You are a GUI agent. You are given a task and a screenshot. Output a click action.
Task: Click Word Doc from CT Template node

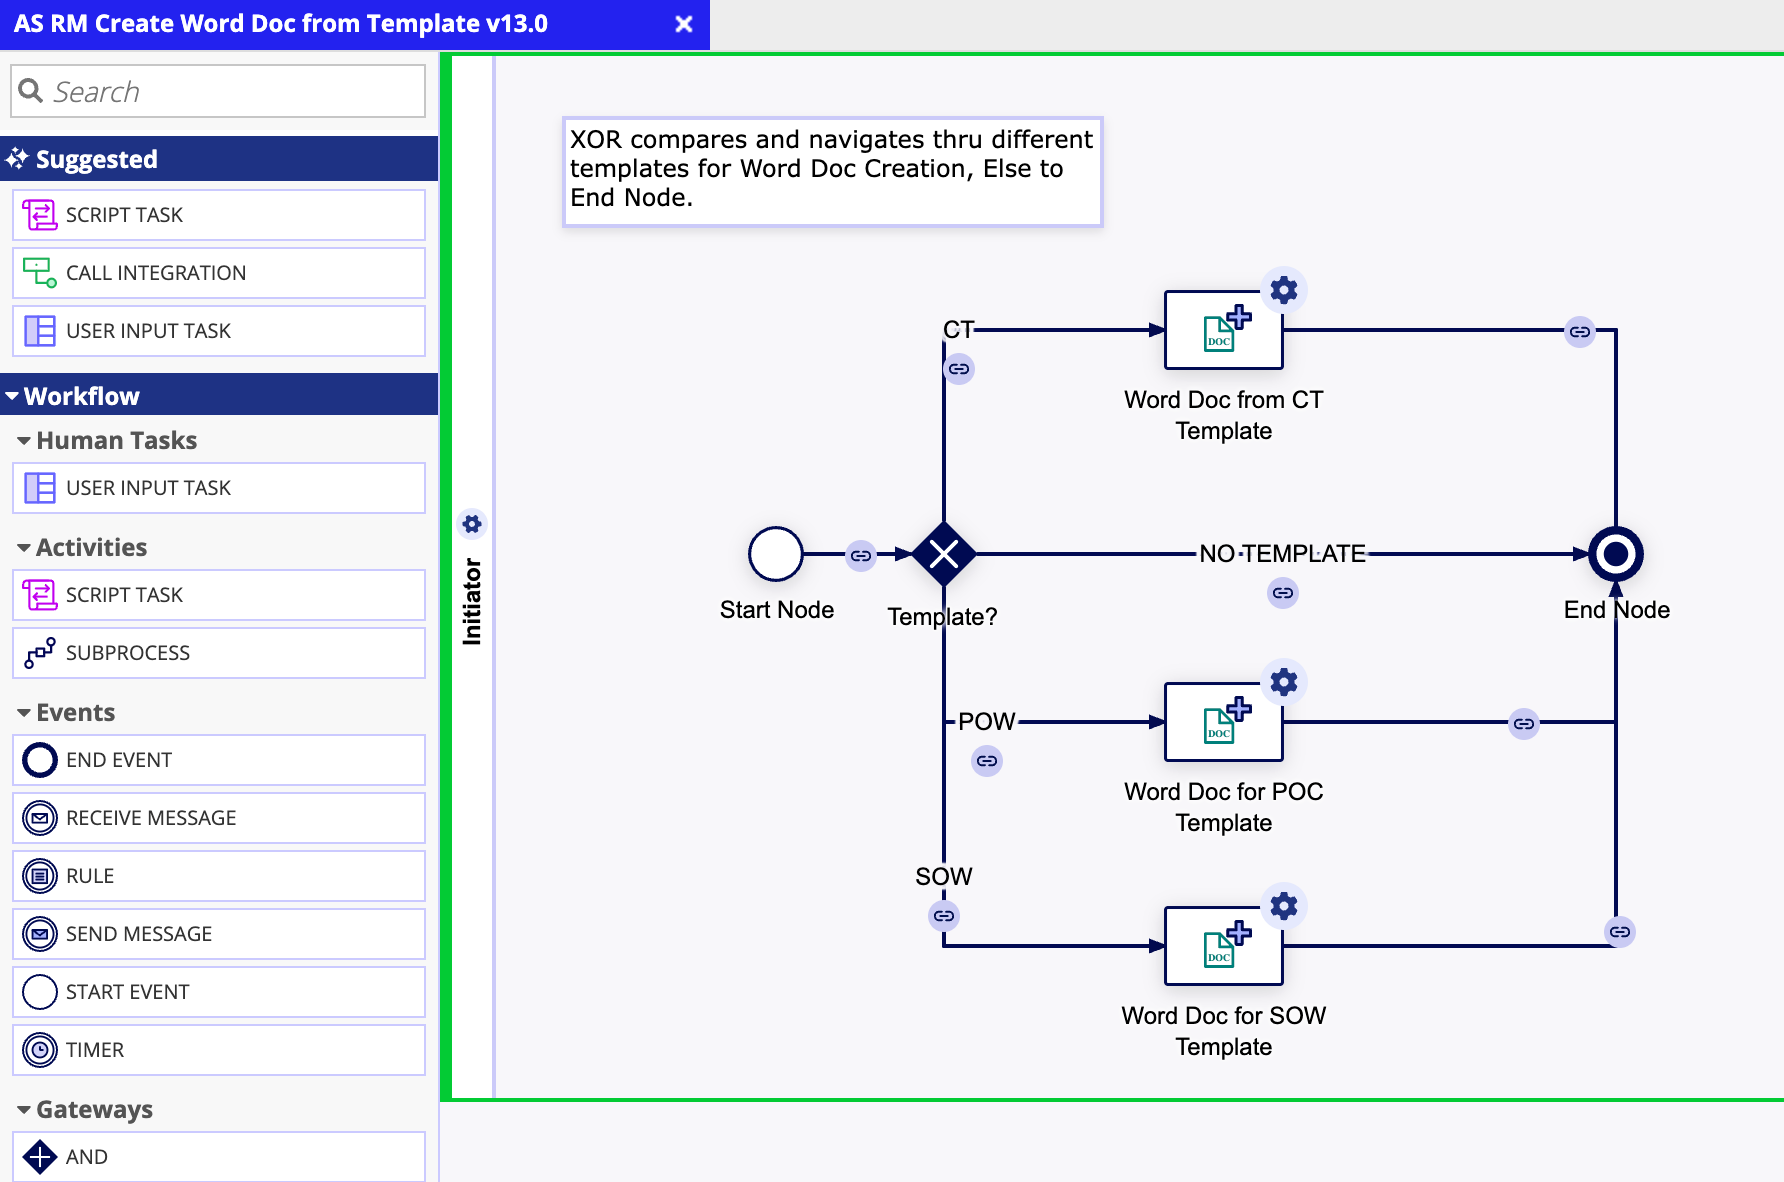[x=1223, y=330]
